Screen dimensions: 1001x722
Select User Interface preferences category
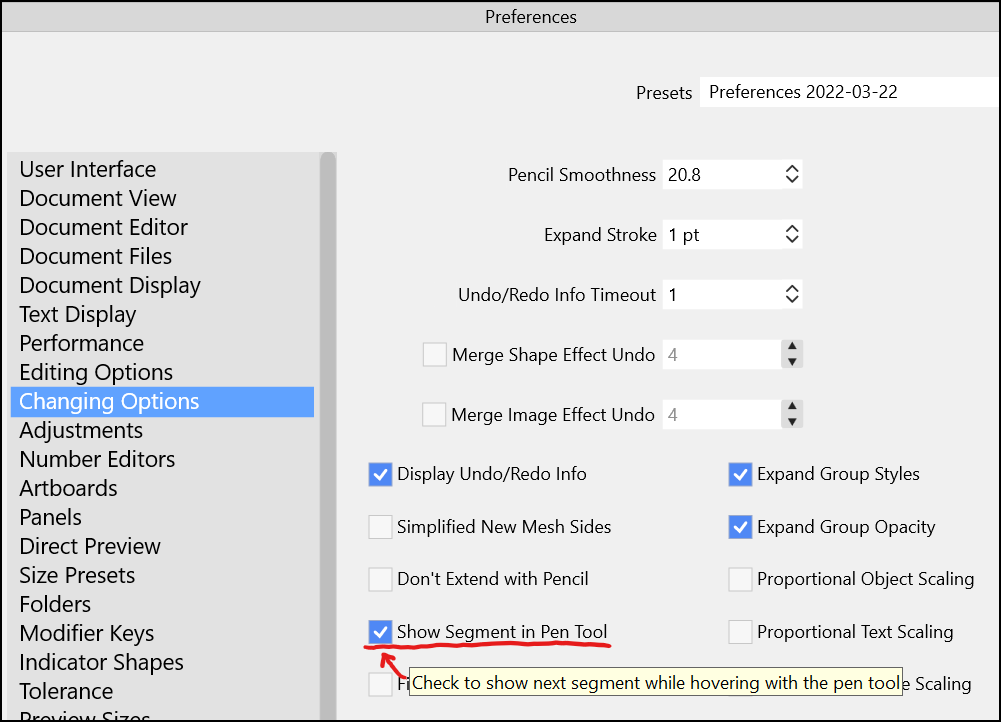[x=88, y=169]
